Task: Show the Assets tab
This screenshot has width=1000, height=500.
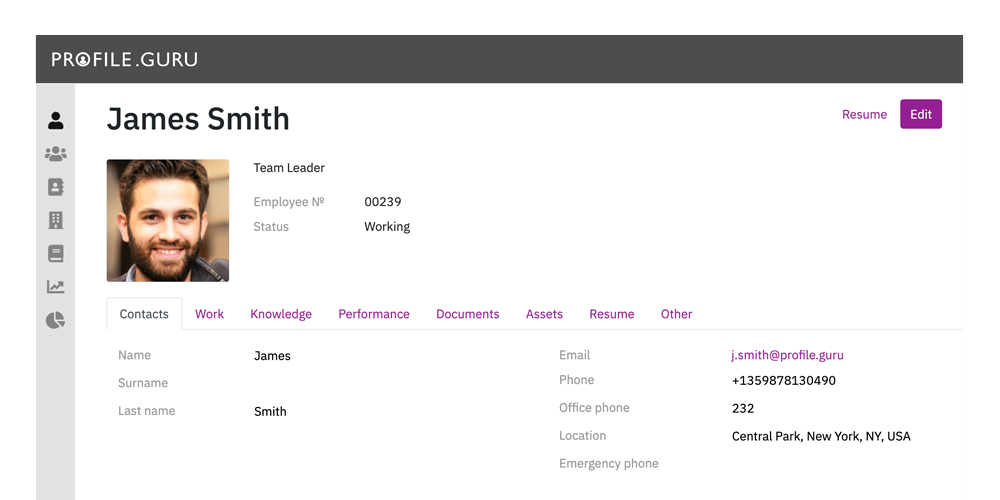Action: [544, 314]
